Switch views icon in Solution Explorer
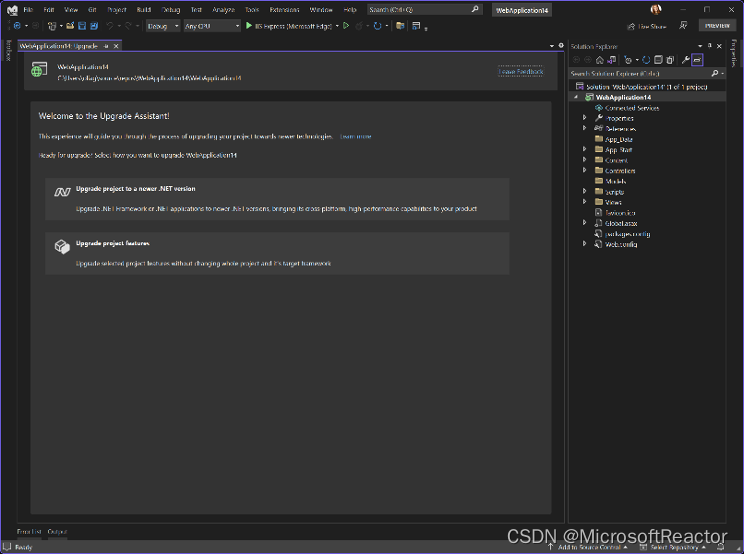The image size is (744, 554). click(612, 60)
